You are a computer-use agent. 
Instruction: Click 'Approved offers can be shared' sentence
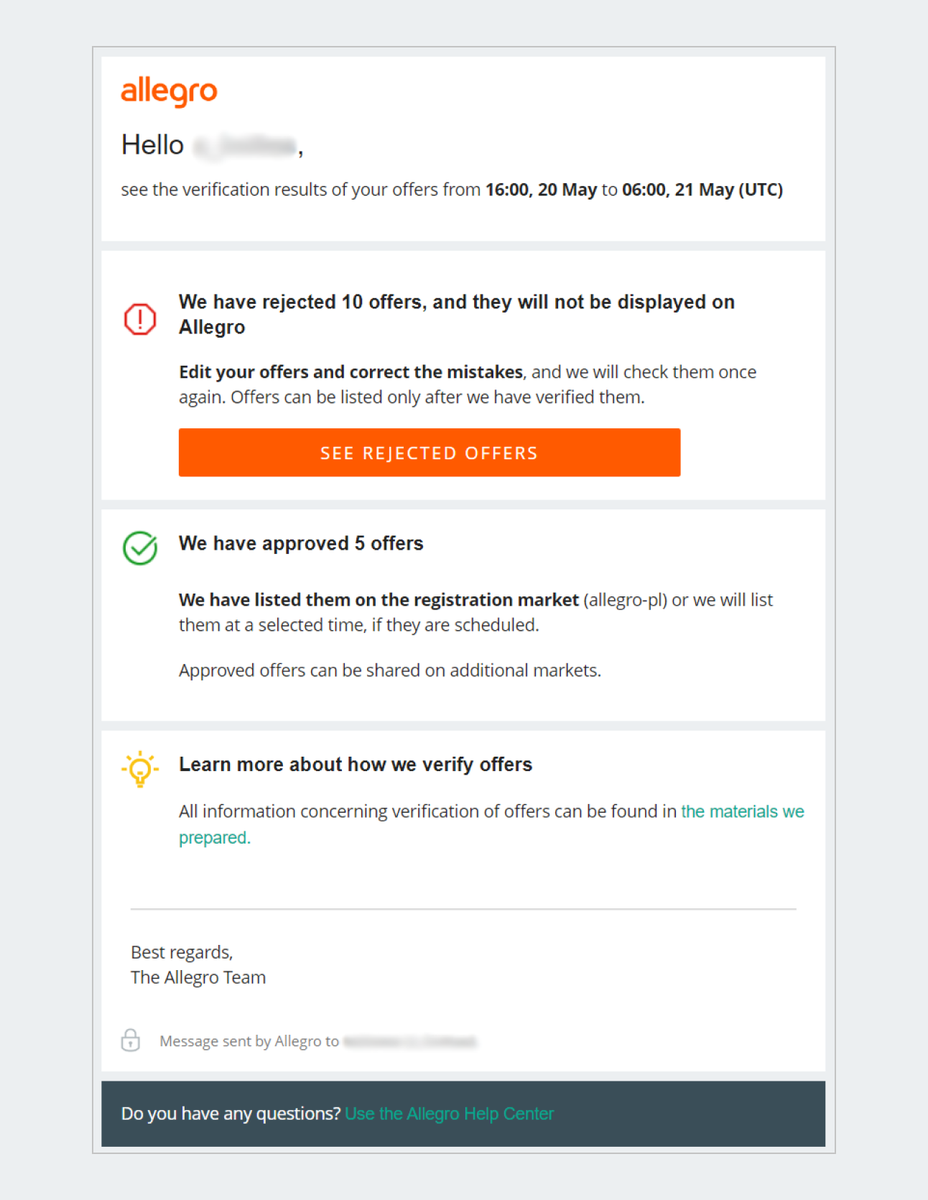click(390, 670)
